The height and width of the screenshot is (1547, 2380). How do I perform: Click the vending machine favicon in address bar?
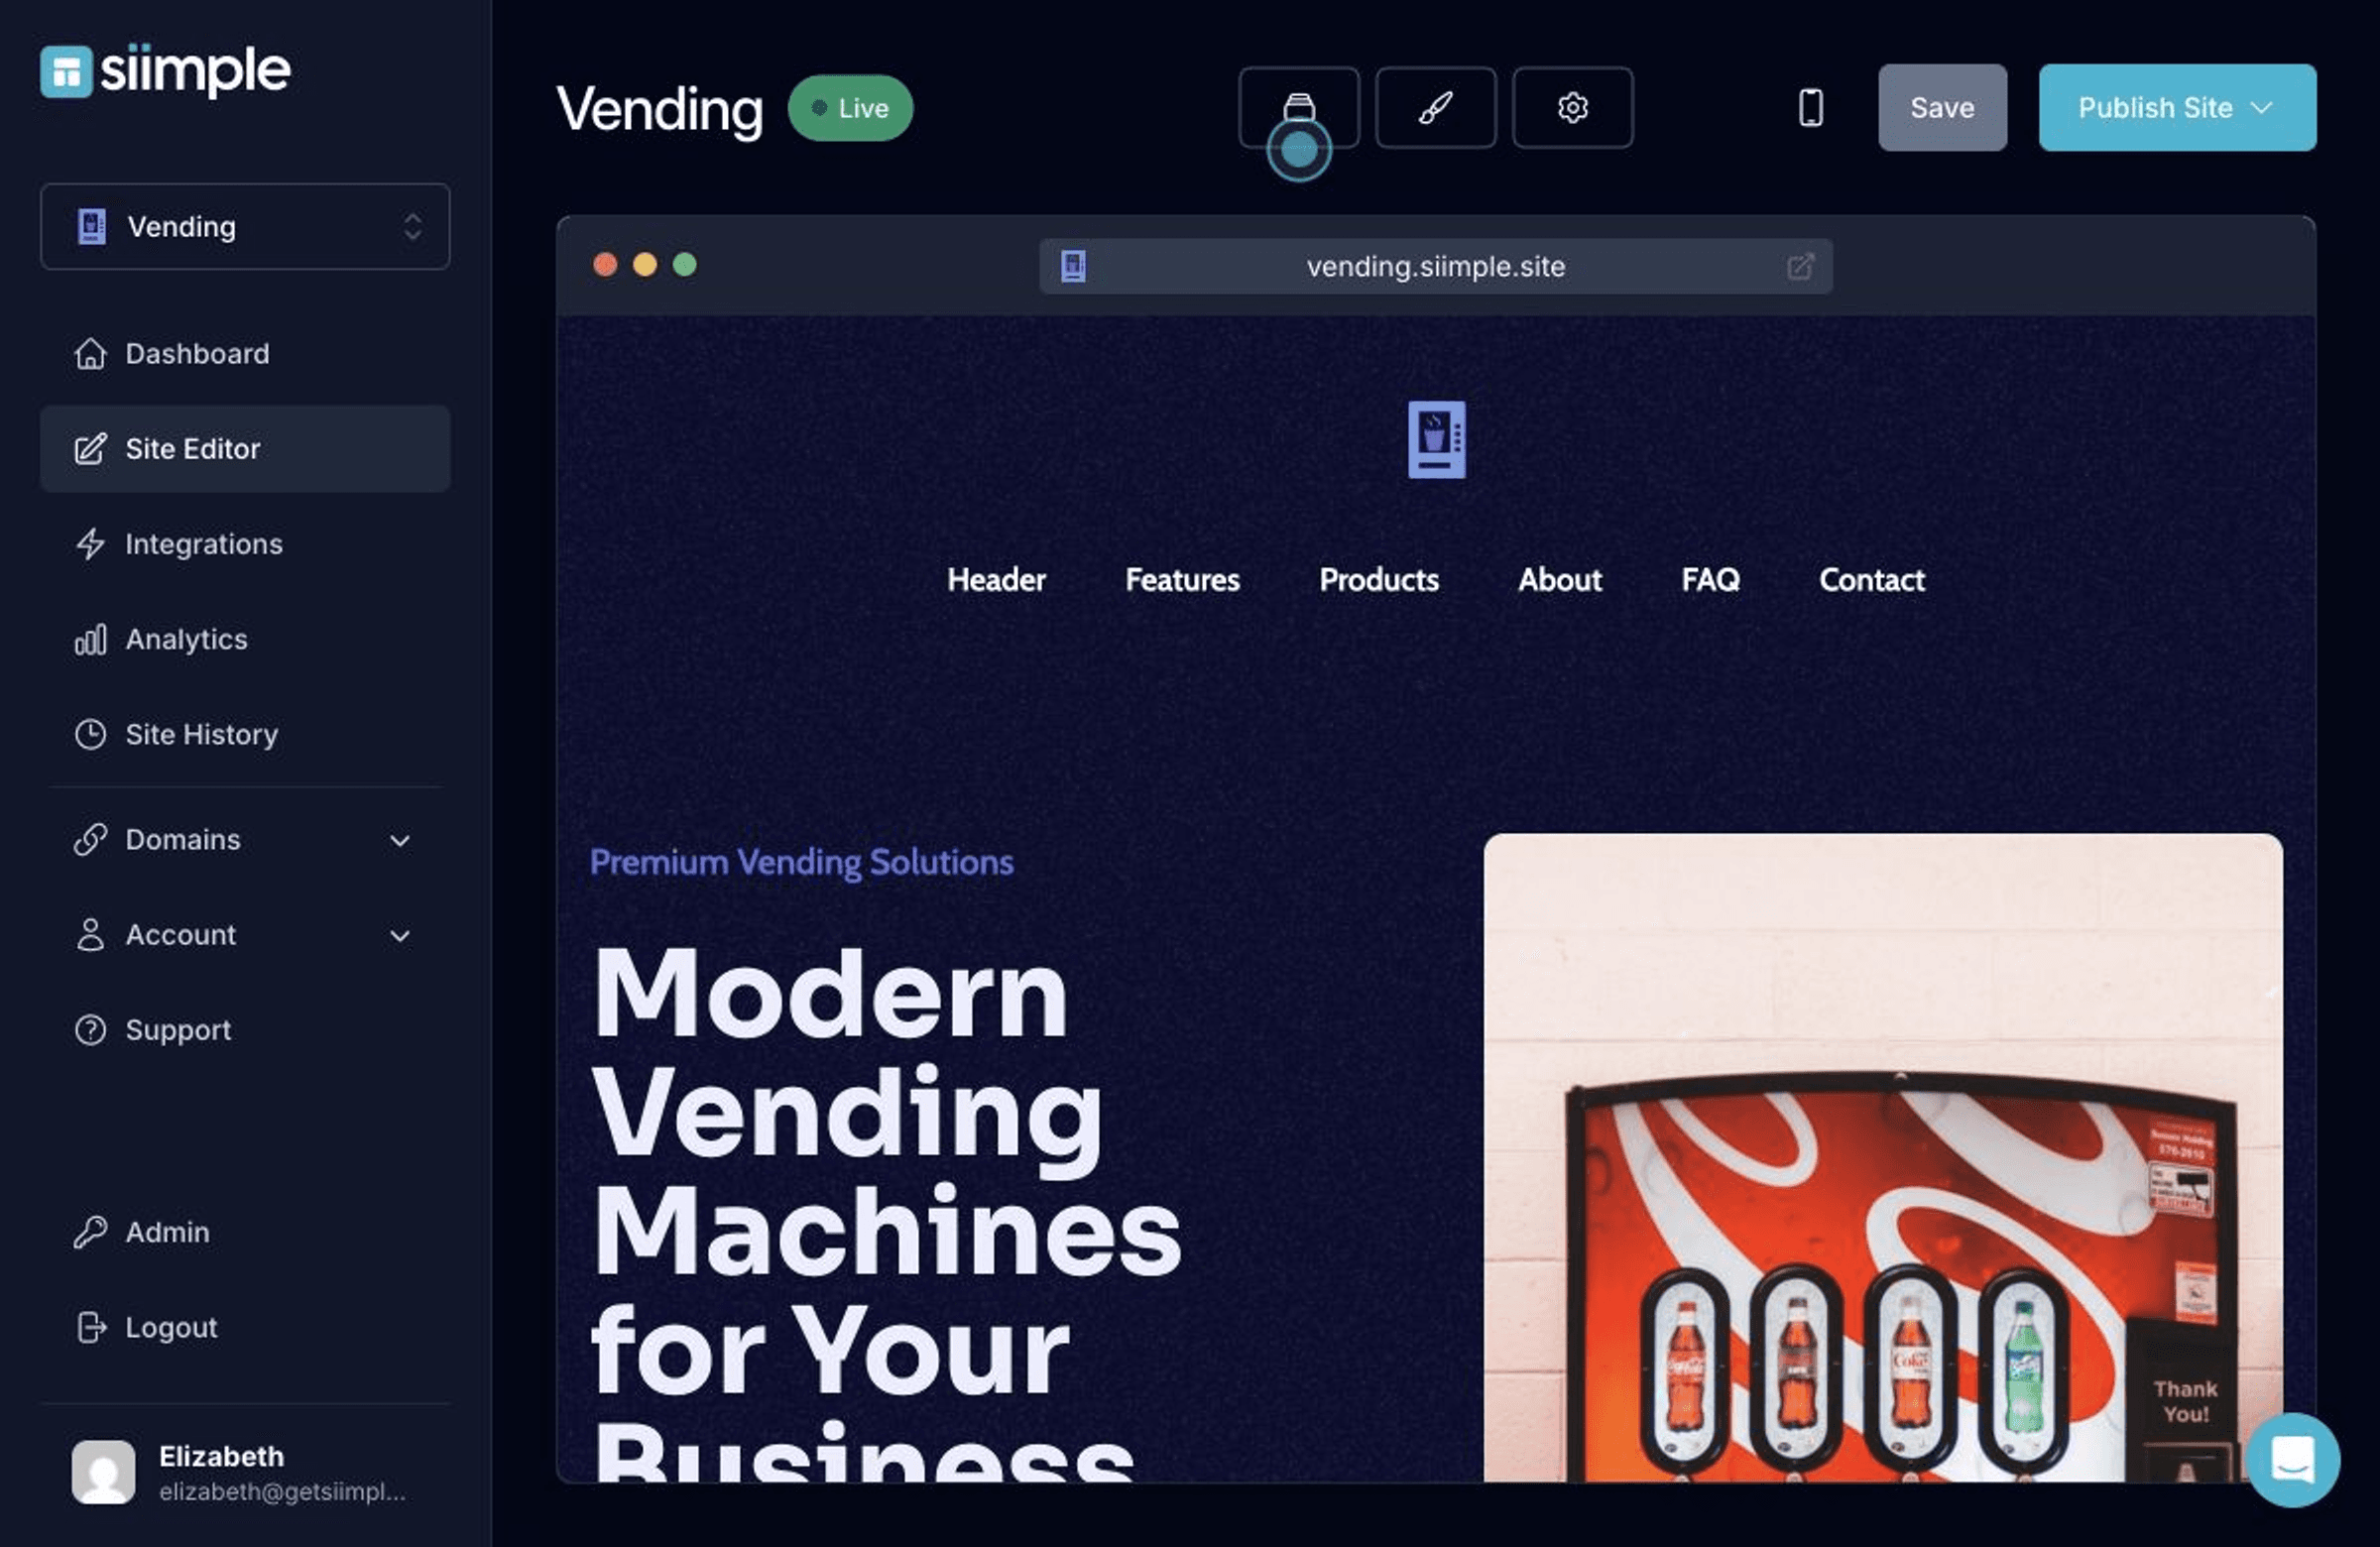point(1072,266)
